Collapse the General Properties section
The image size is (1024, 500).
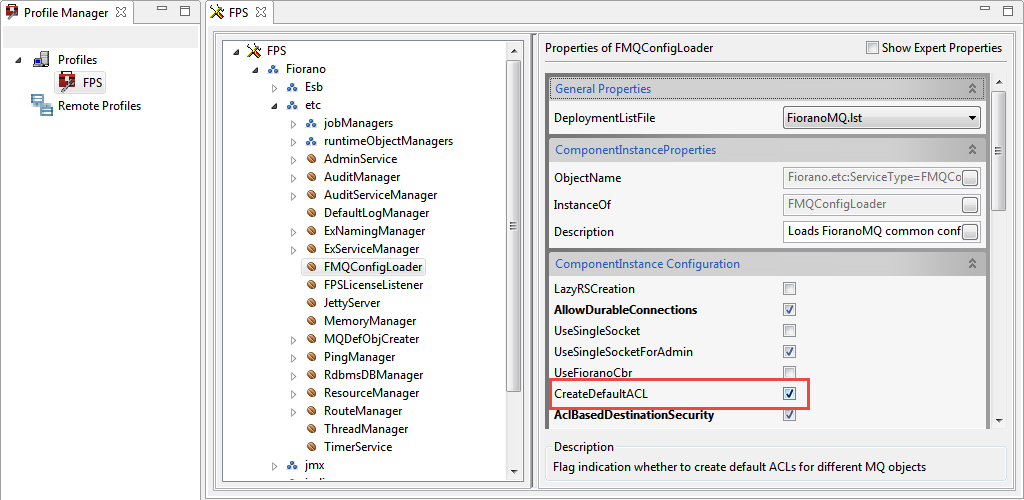[x=971, y=89]
